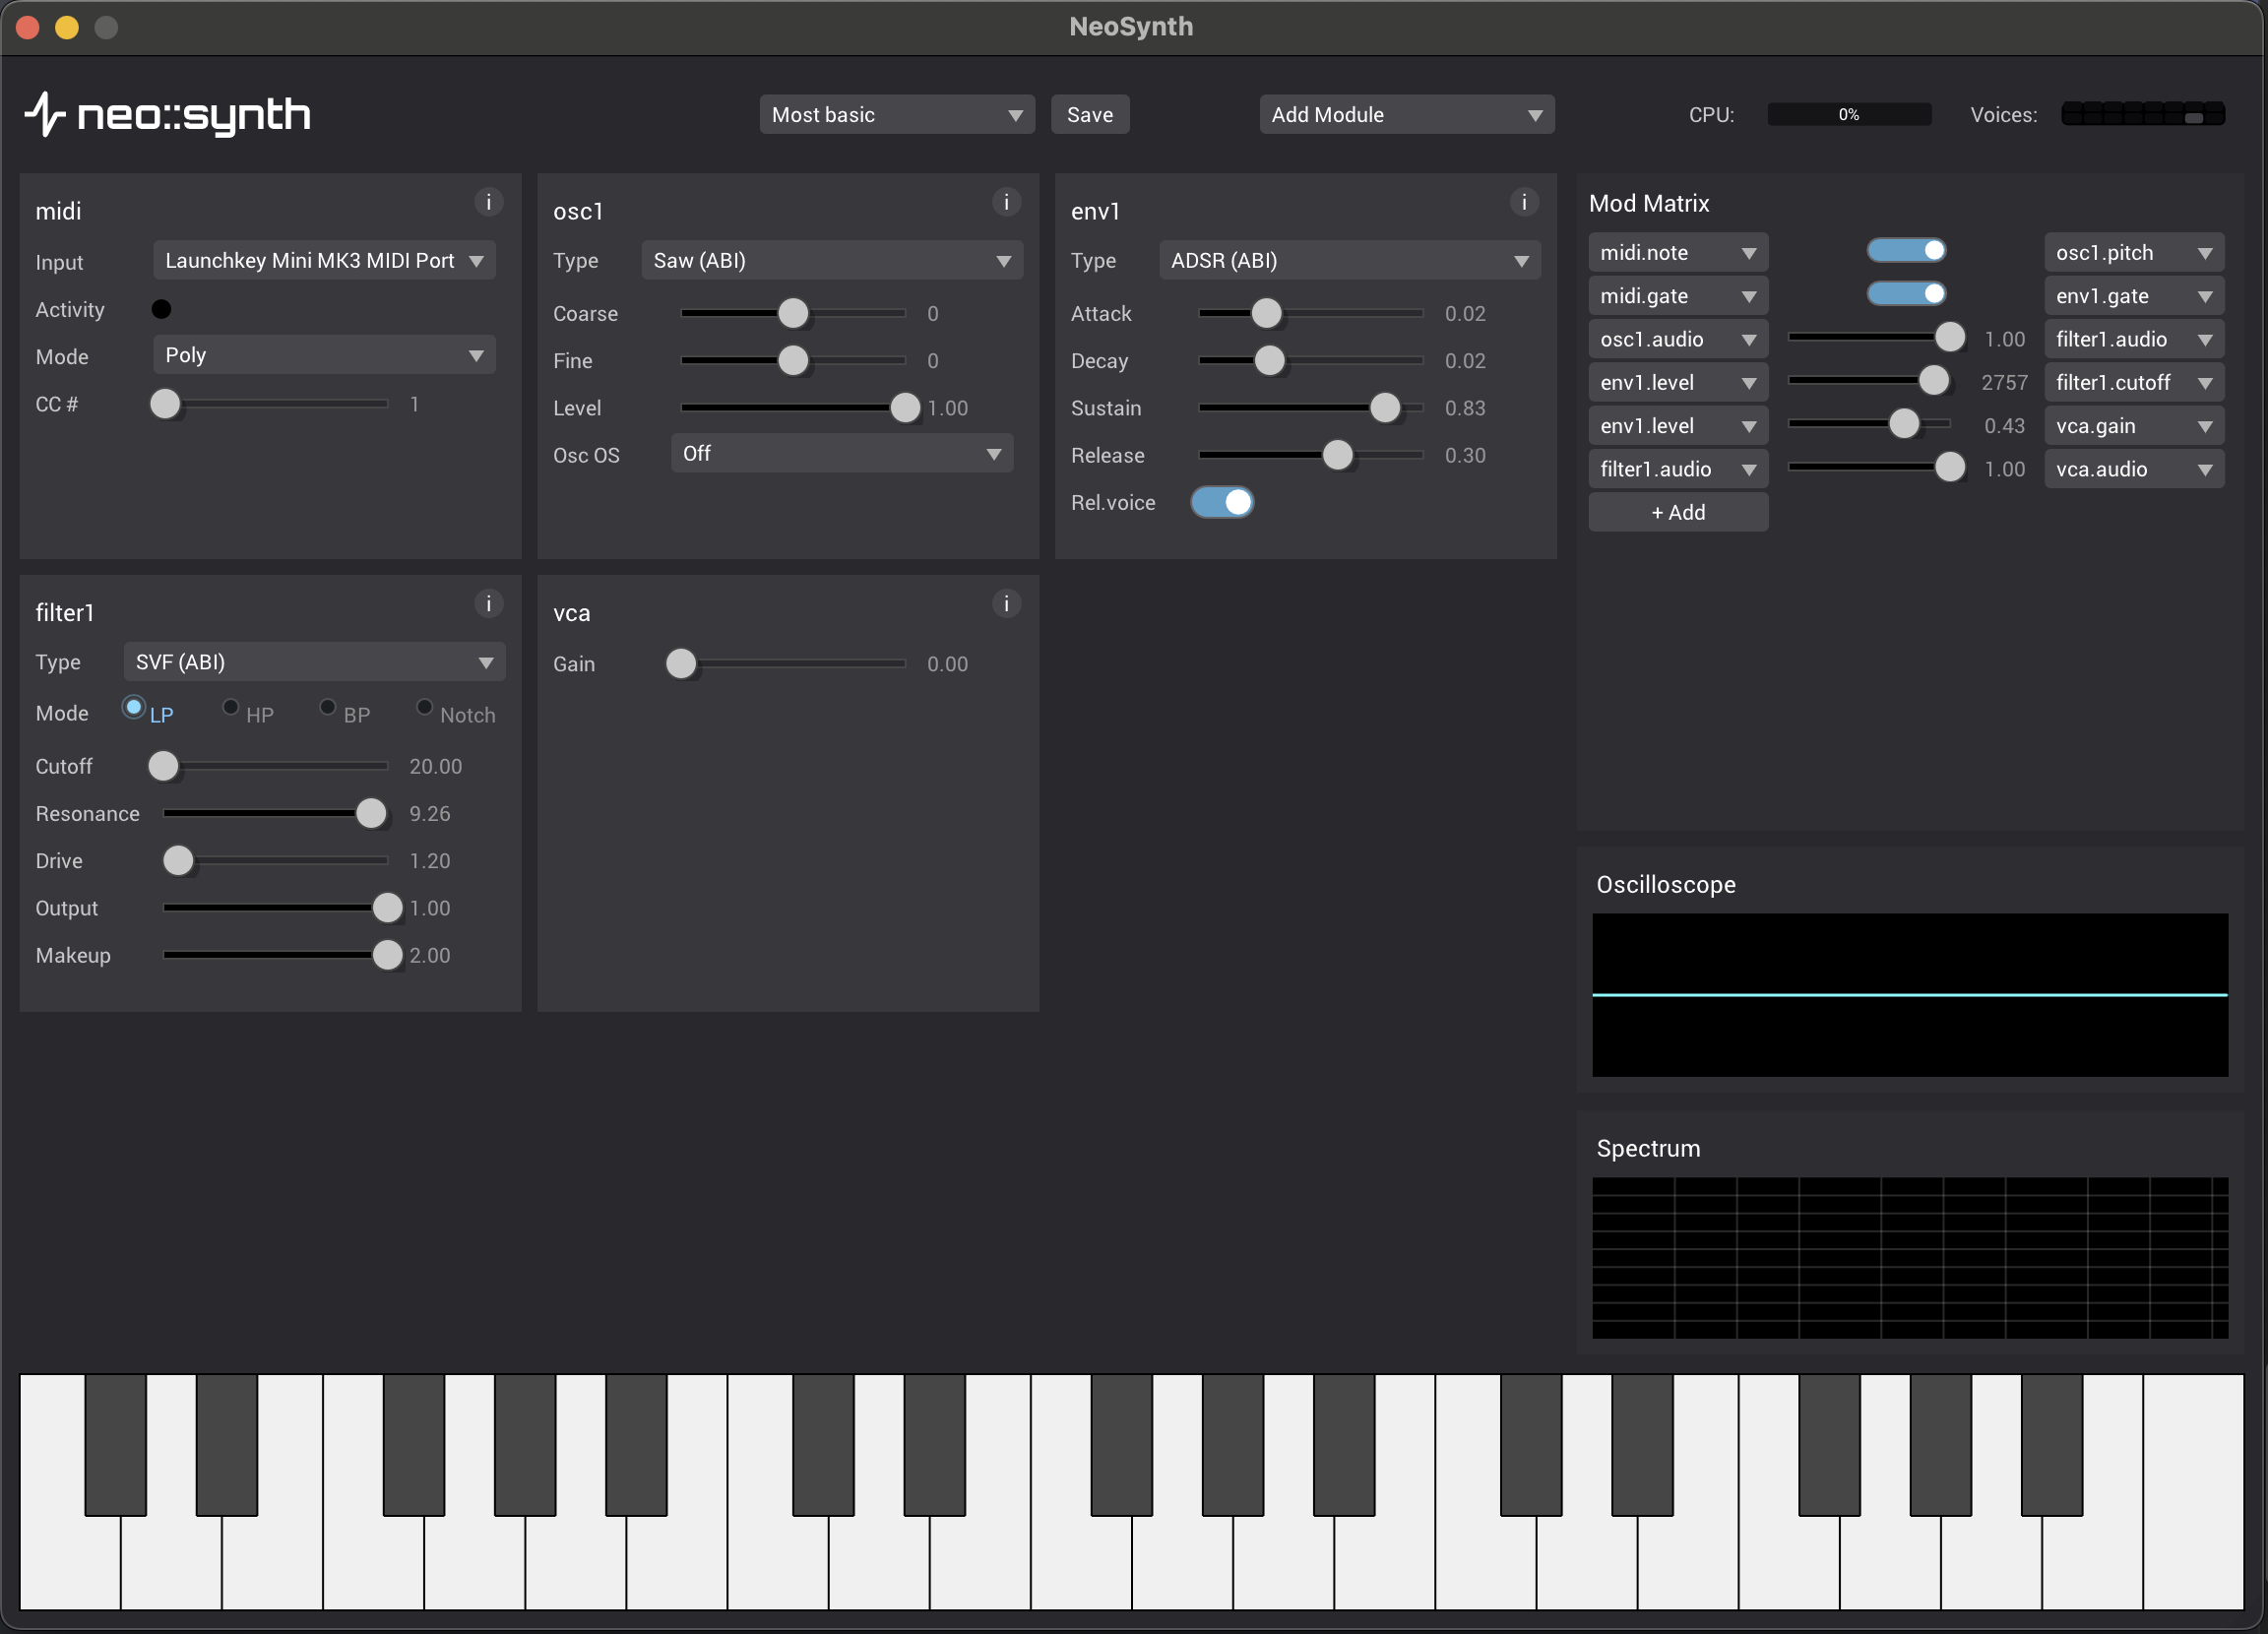Click the Voices meter indicator
Image resolution: width=2268 pixels, height=1634 pixels.
click(2142, 115)
